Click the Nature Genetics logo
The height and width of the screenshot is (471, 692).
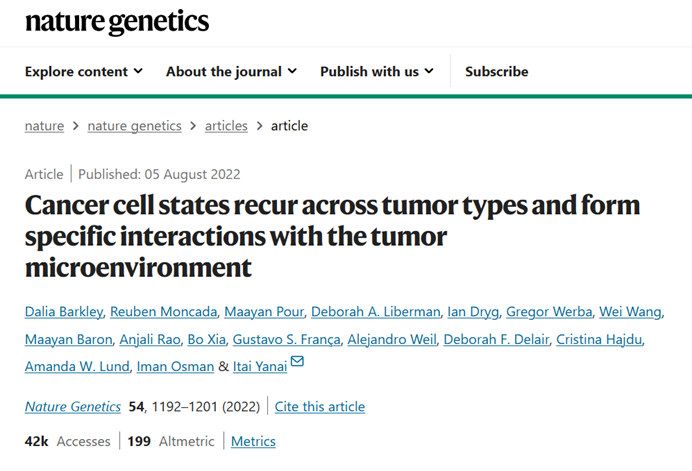tap(117, 21)
